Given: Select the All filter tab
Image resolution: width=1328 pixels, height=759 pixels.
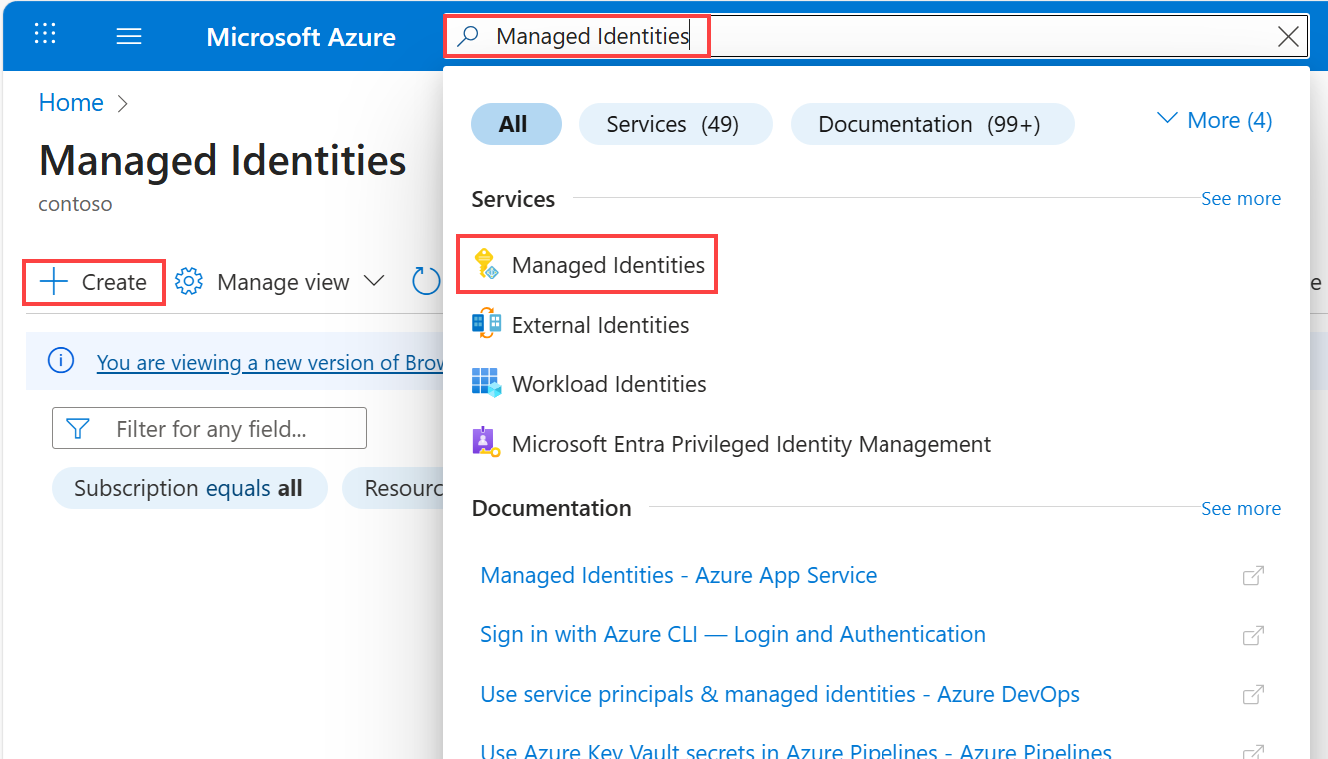Looking at the screenshot, I should click(x=514, y=125).
